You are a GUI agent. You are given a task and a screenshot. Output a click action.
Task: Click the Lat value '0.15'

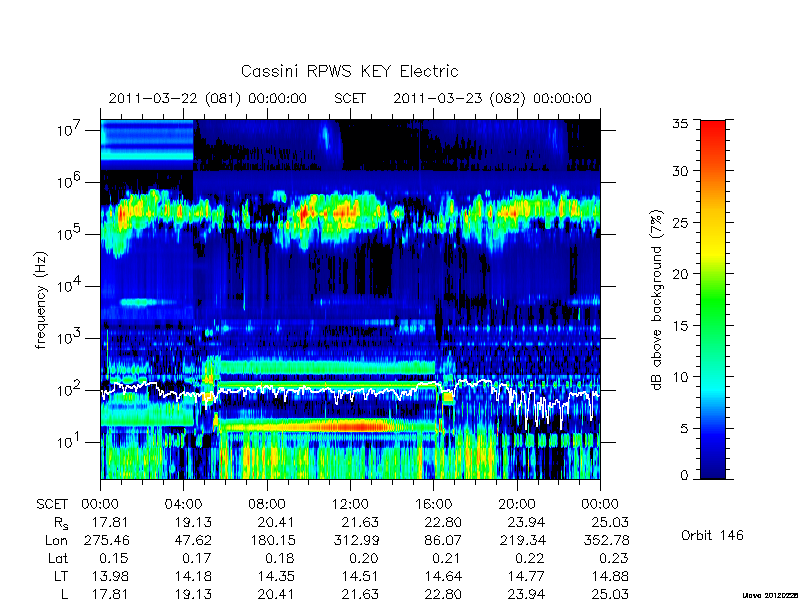tap(114, 558)
